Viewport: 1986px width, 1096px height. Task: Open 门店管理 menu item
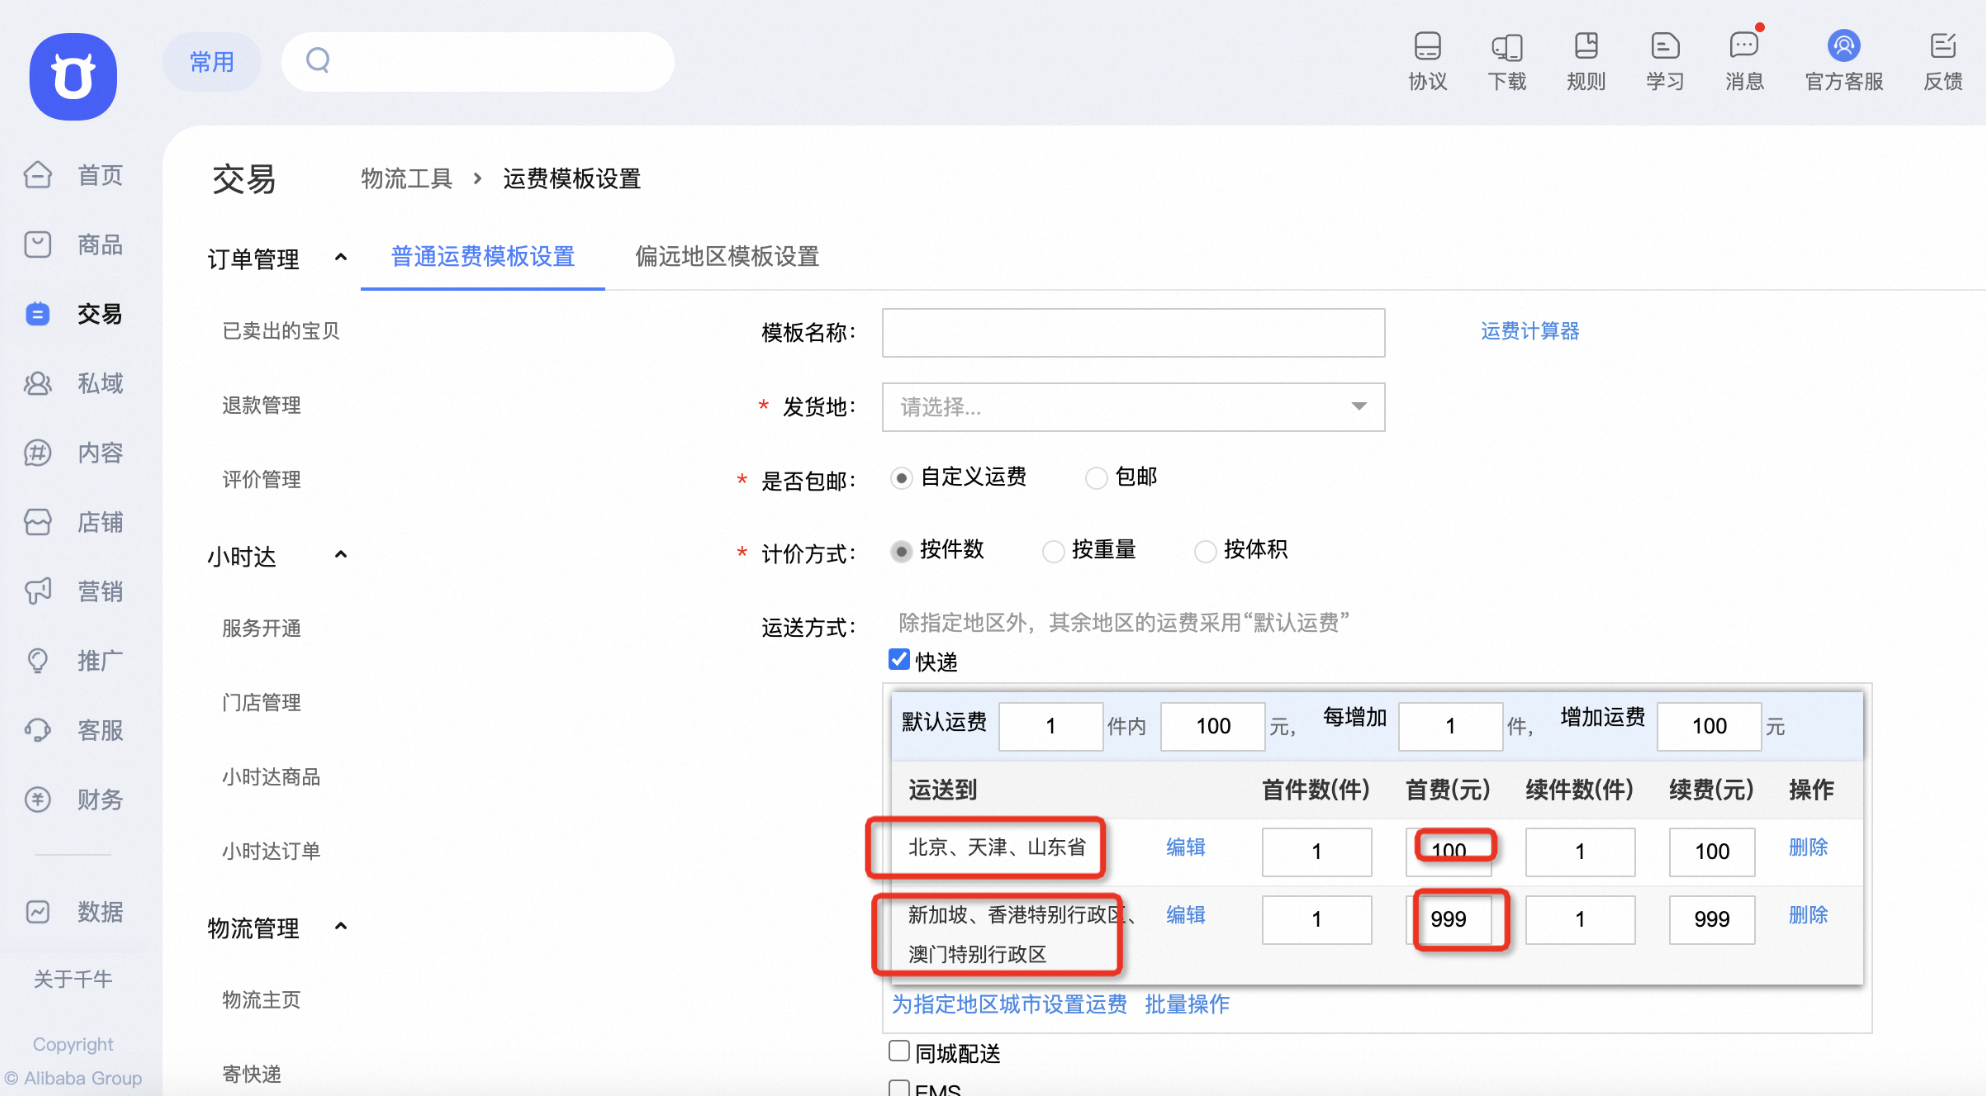pos(261,702)
